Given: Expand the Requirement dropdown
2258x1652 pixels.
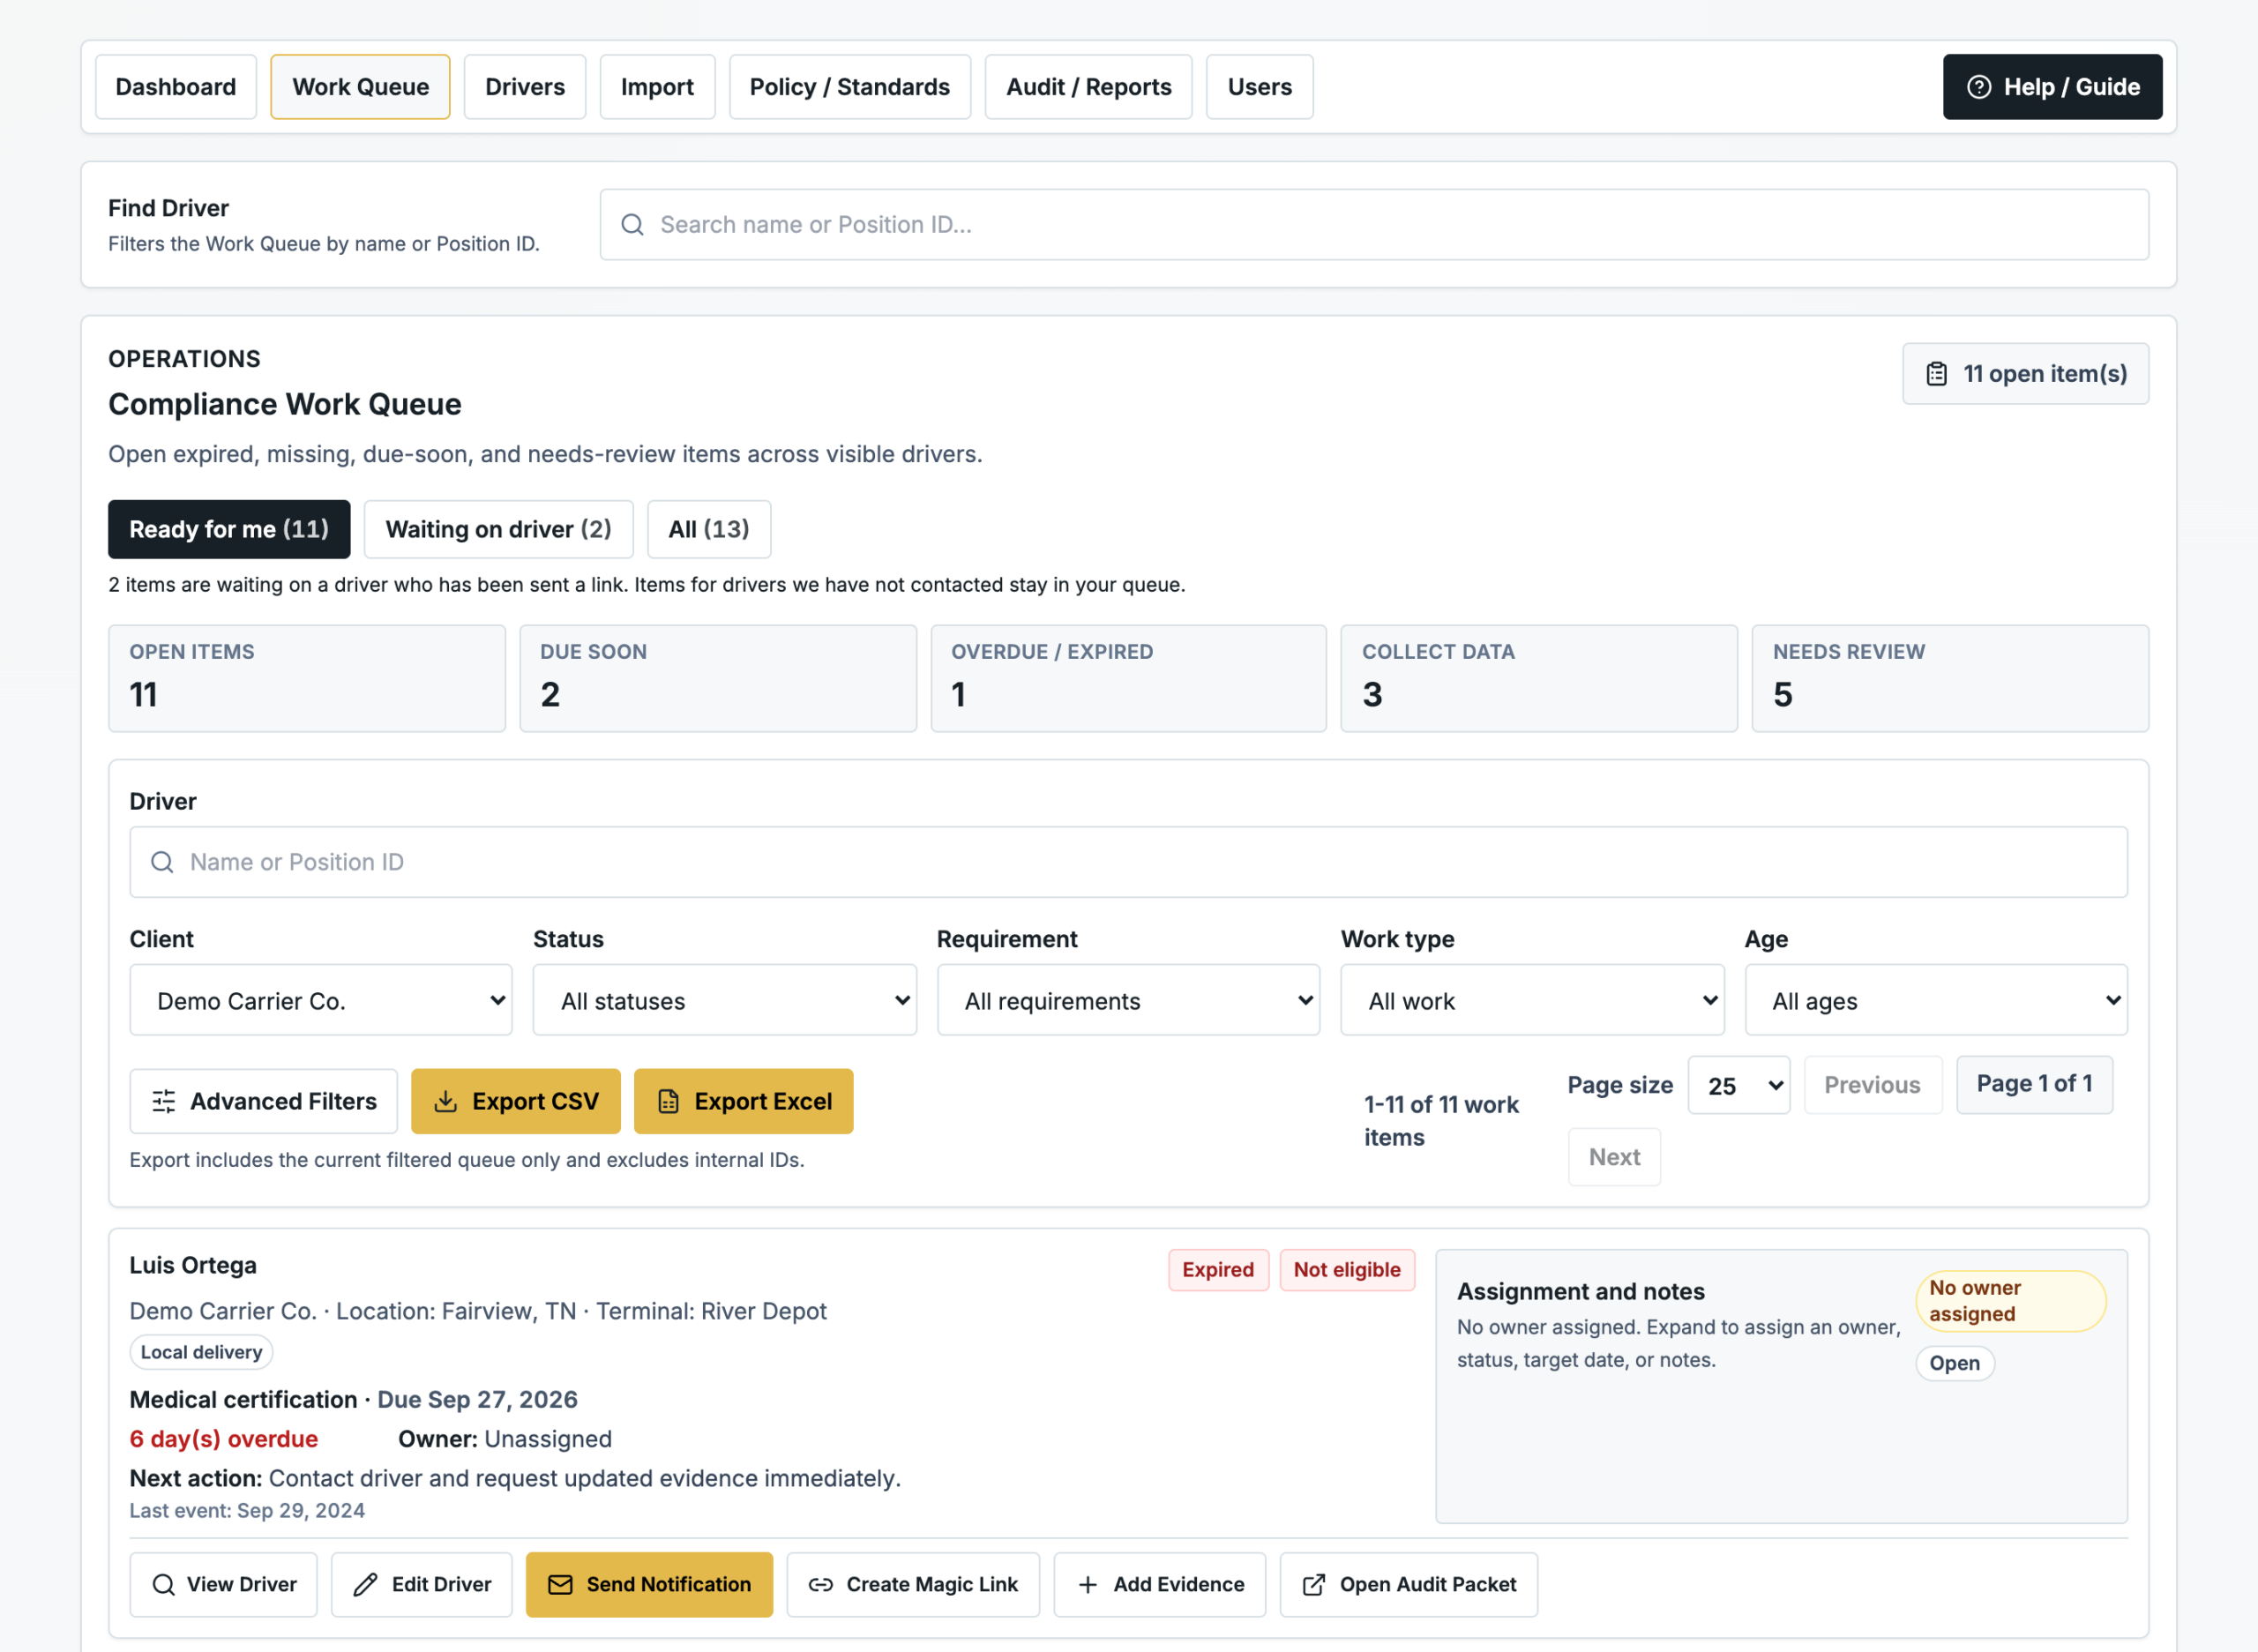Looking at the screenshot, I should pos(1128,999).
